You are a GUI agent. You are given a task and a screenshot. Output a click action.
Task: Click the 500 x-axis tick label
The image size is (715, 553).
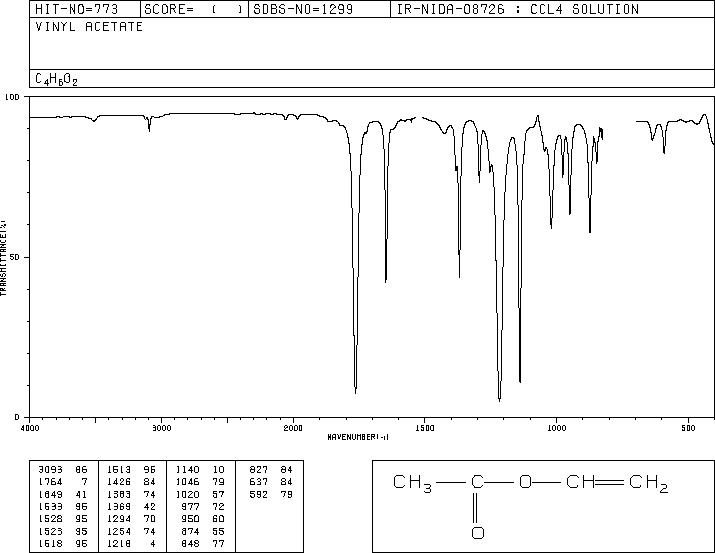pos(689,428)
